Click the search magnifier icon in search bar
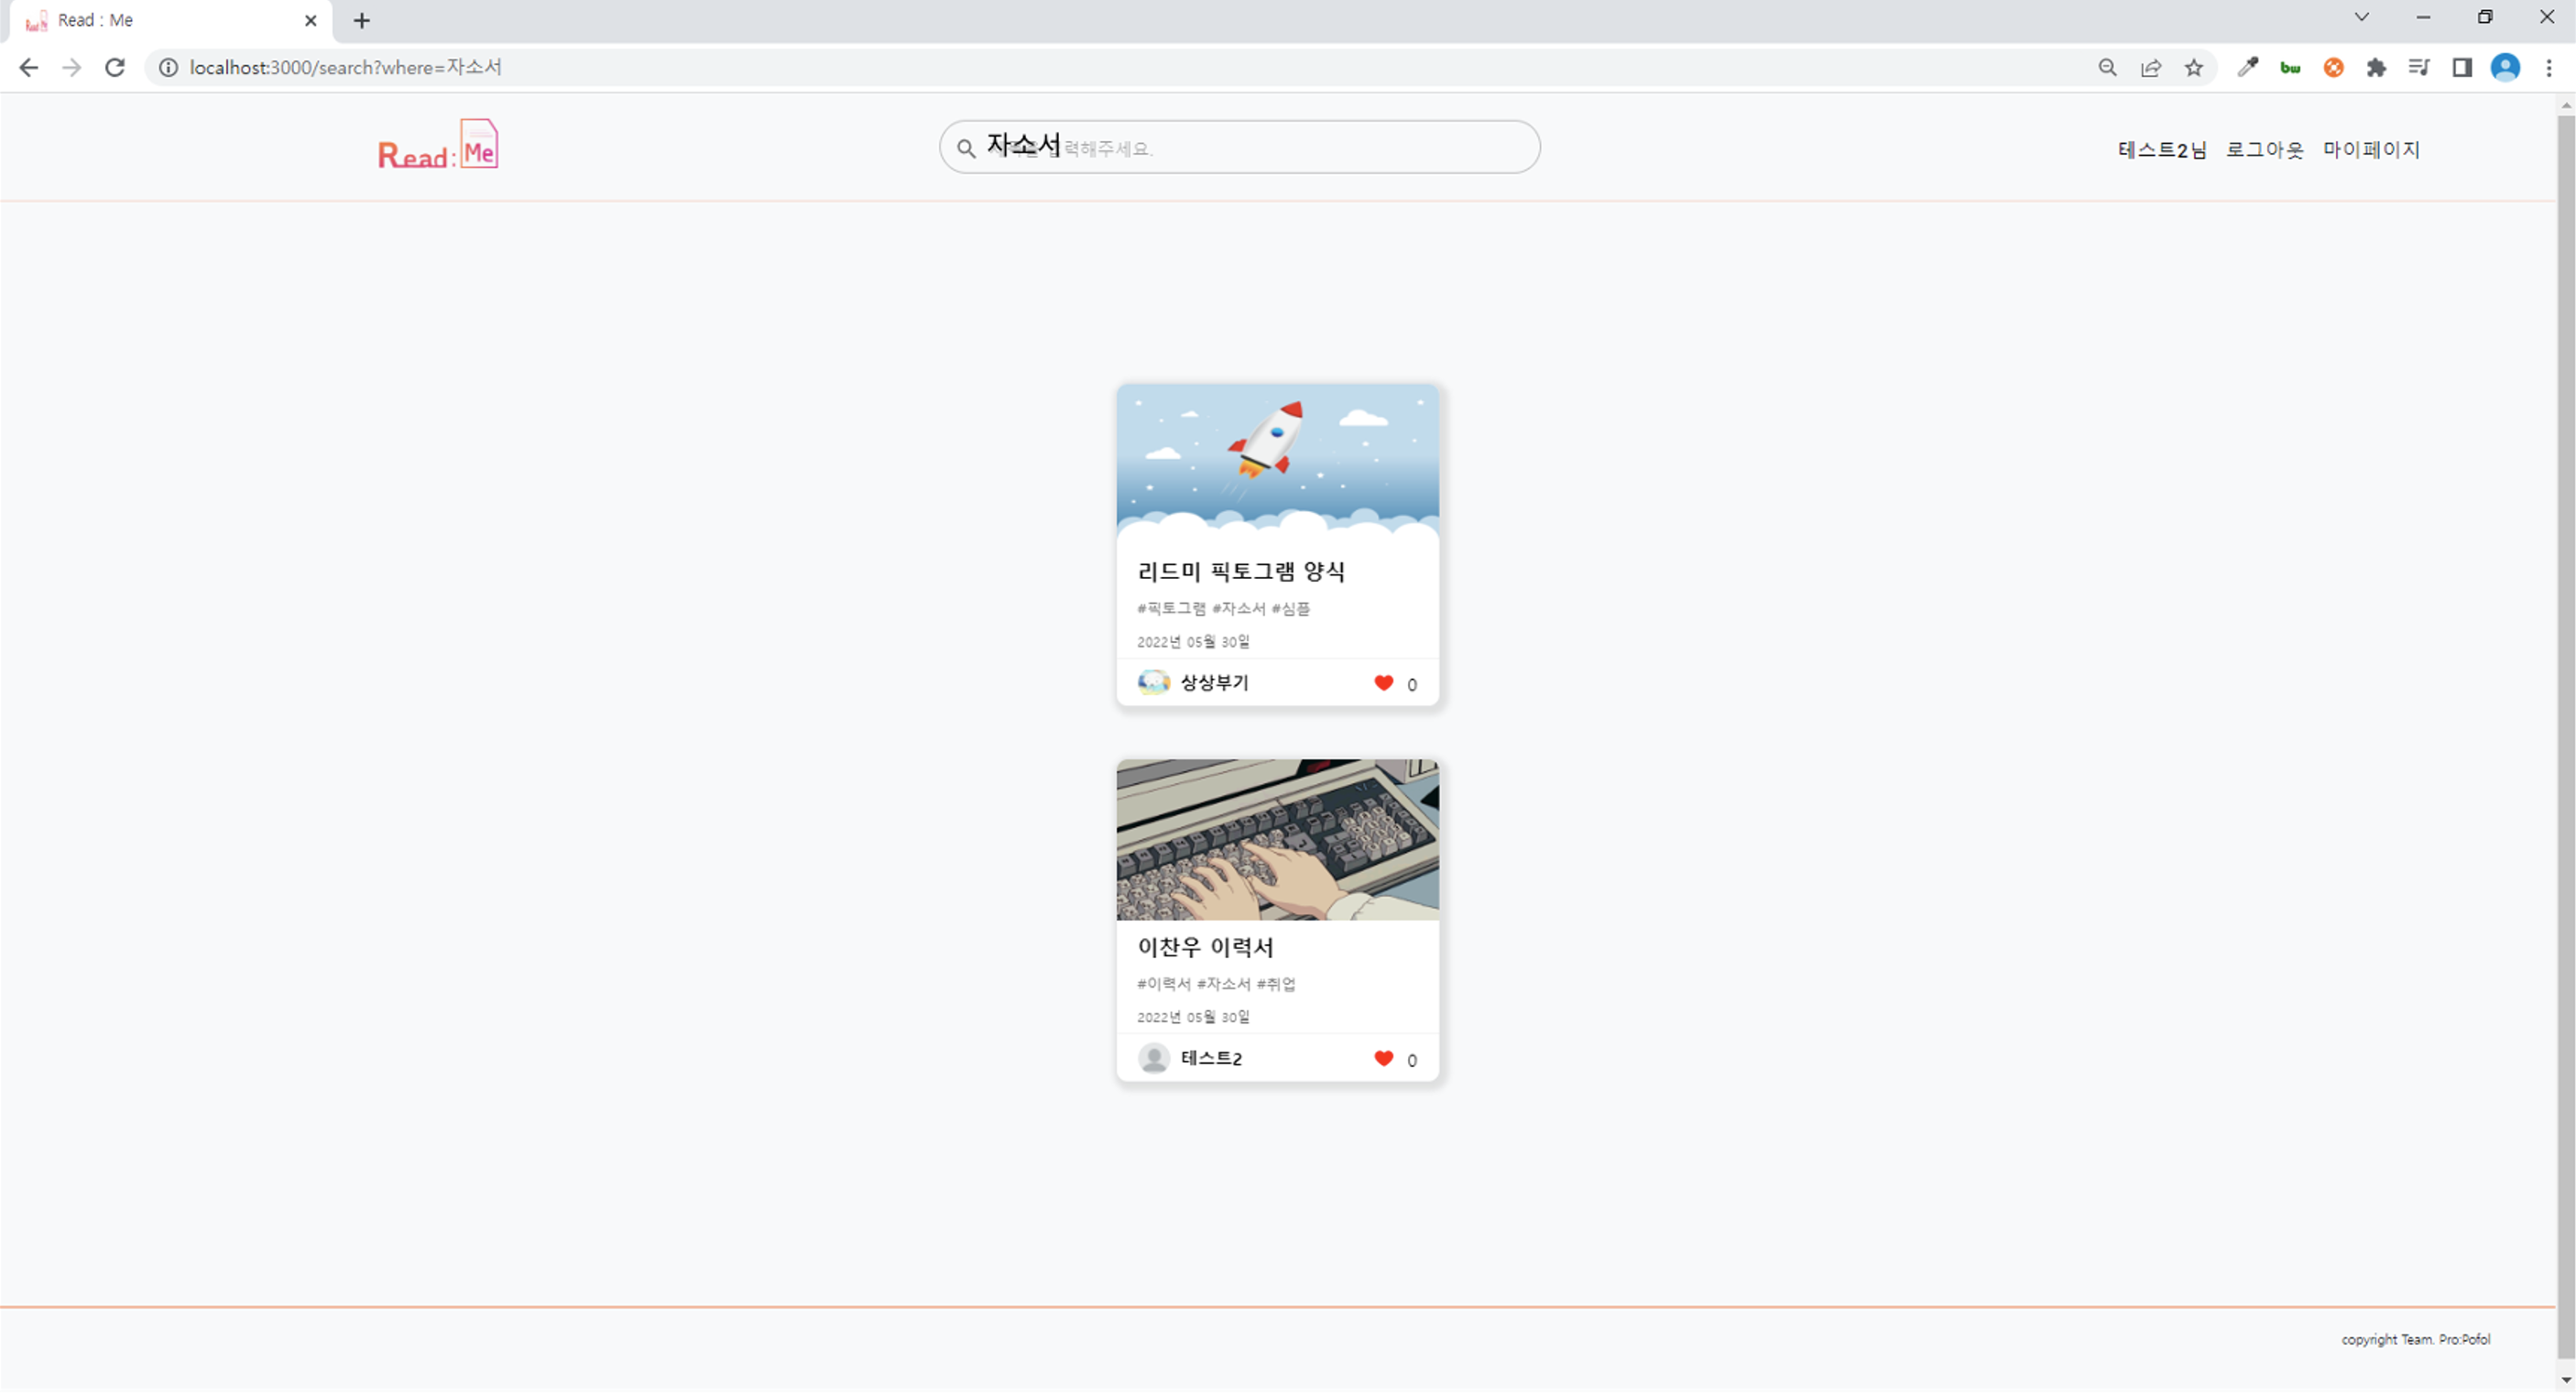 coord(965,149)
